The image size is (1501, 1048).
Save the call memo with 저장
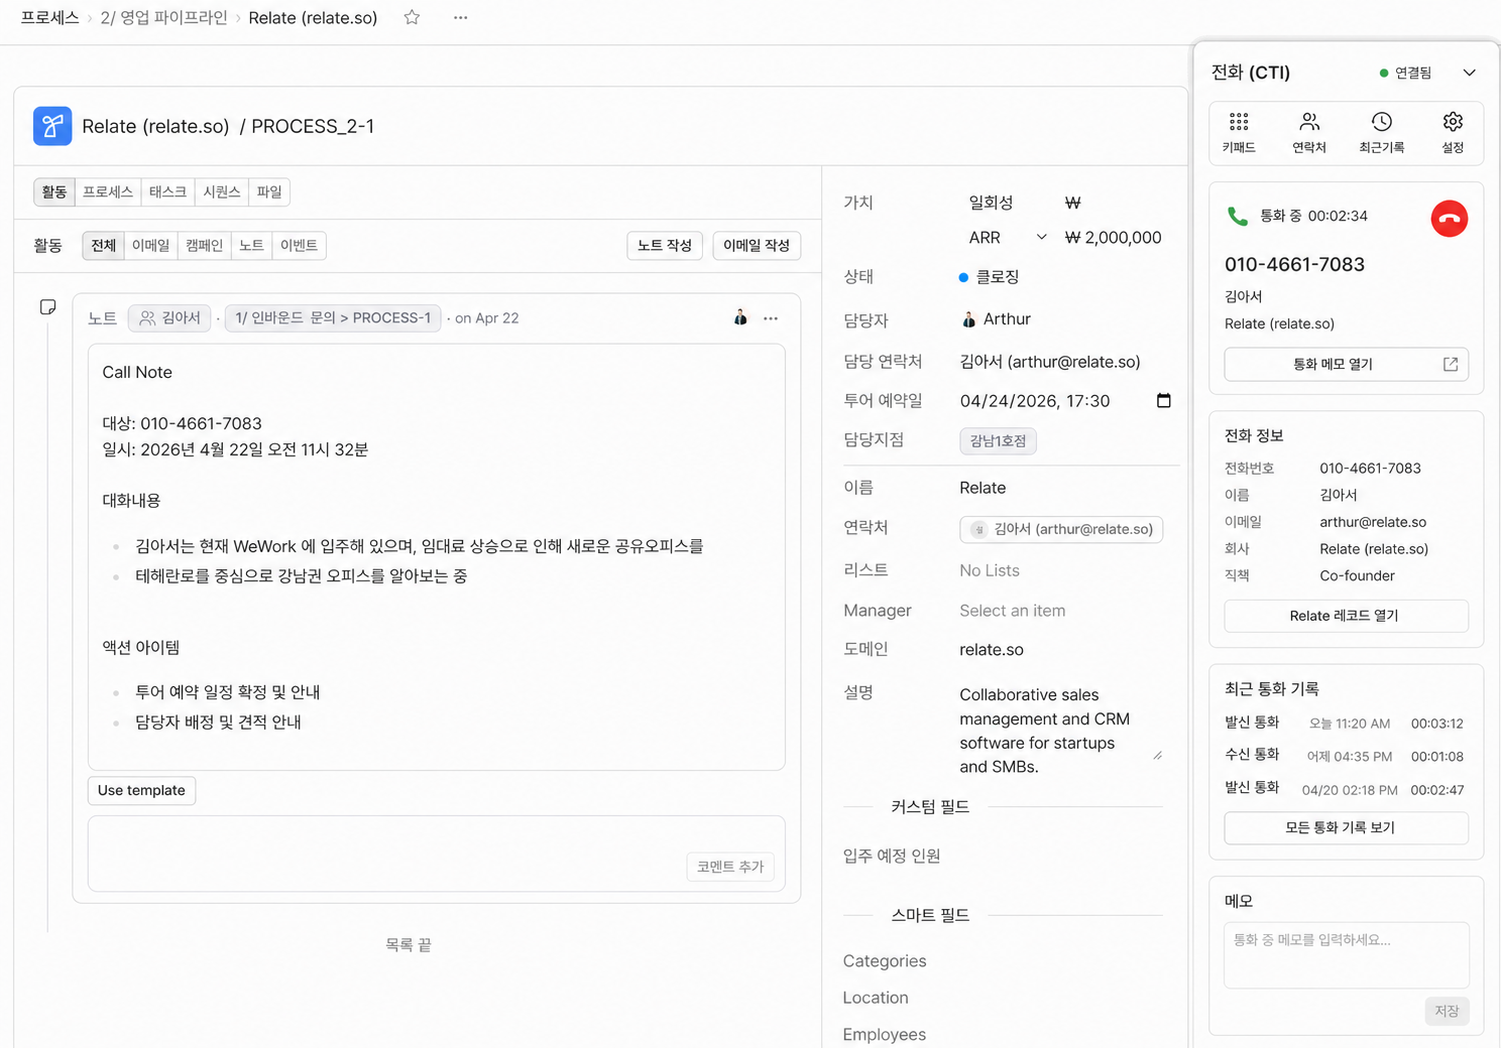pyautogui.click(x=1446, y=1011)
